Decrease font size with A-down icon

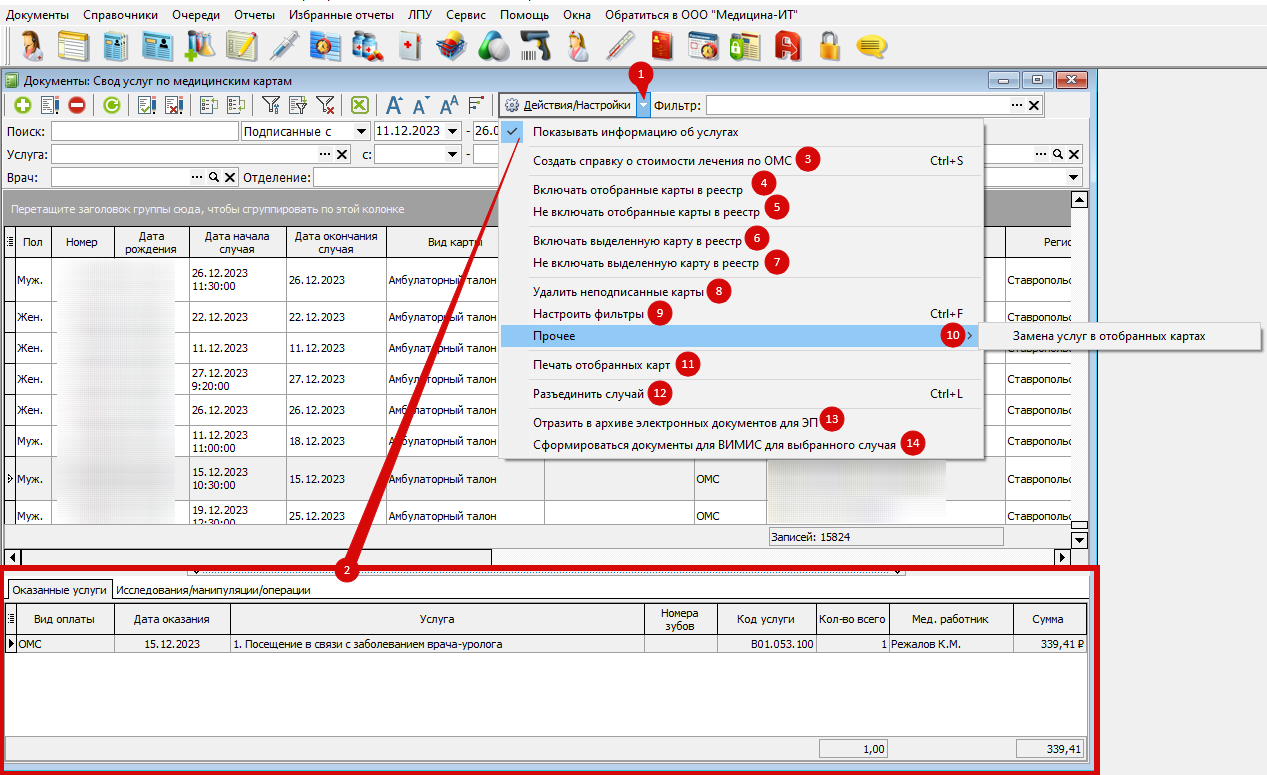coord(421,105)
